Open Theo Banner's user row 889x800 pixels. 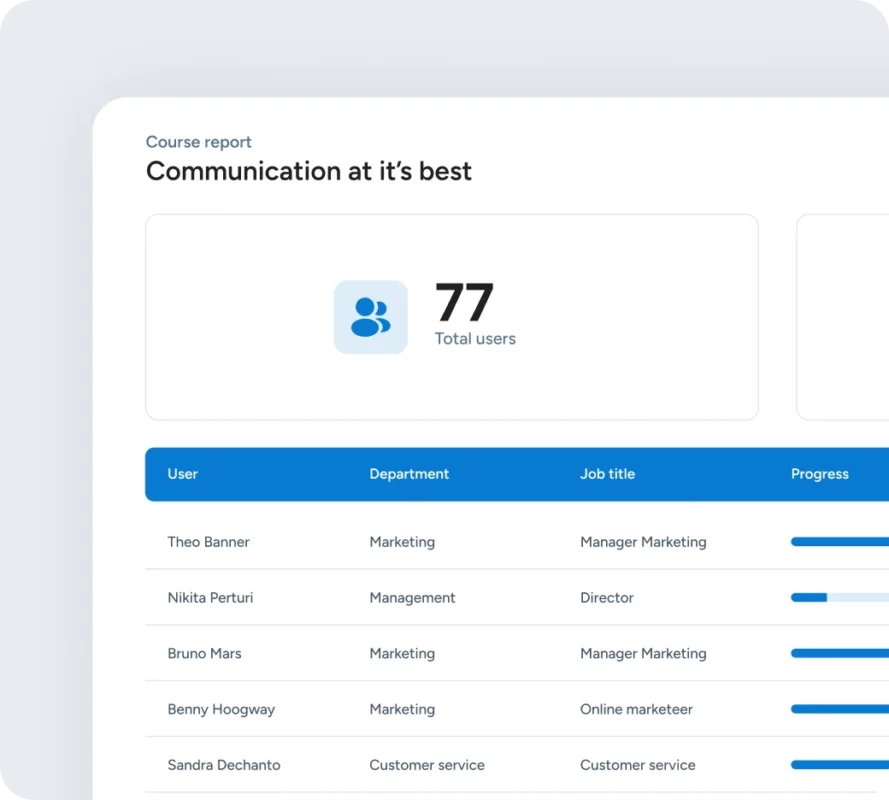coord(208,542)
